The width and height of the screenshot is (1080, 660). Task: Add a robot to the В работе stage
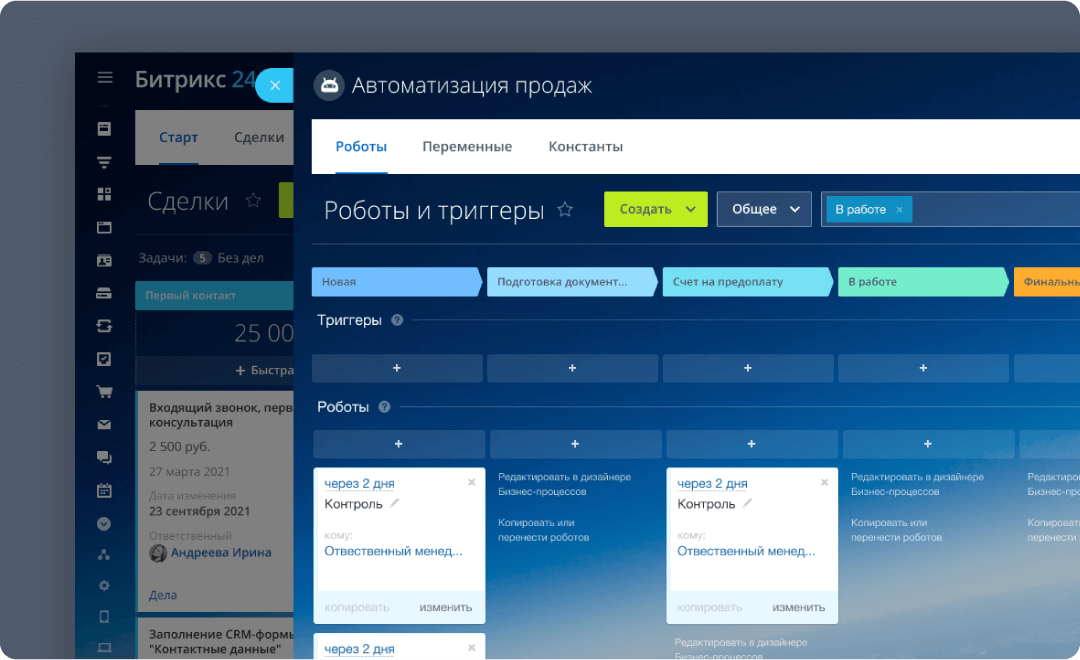click(928, 444)
